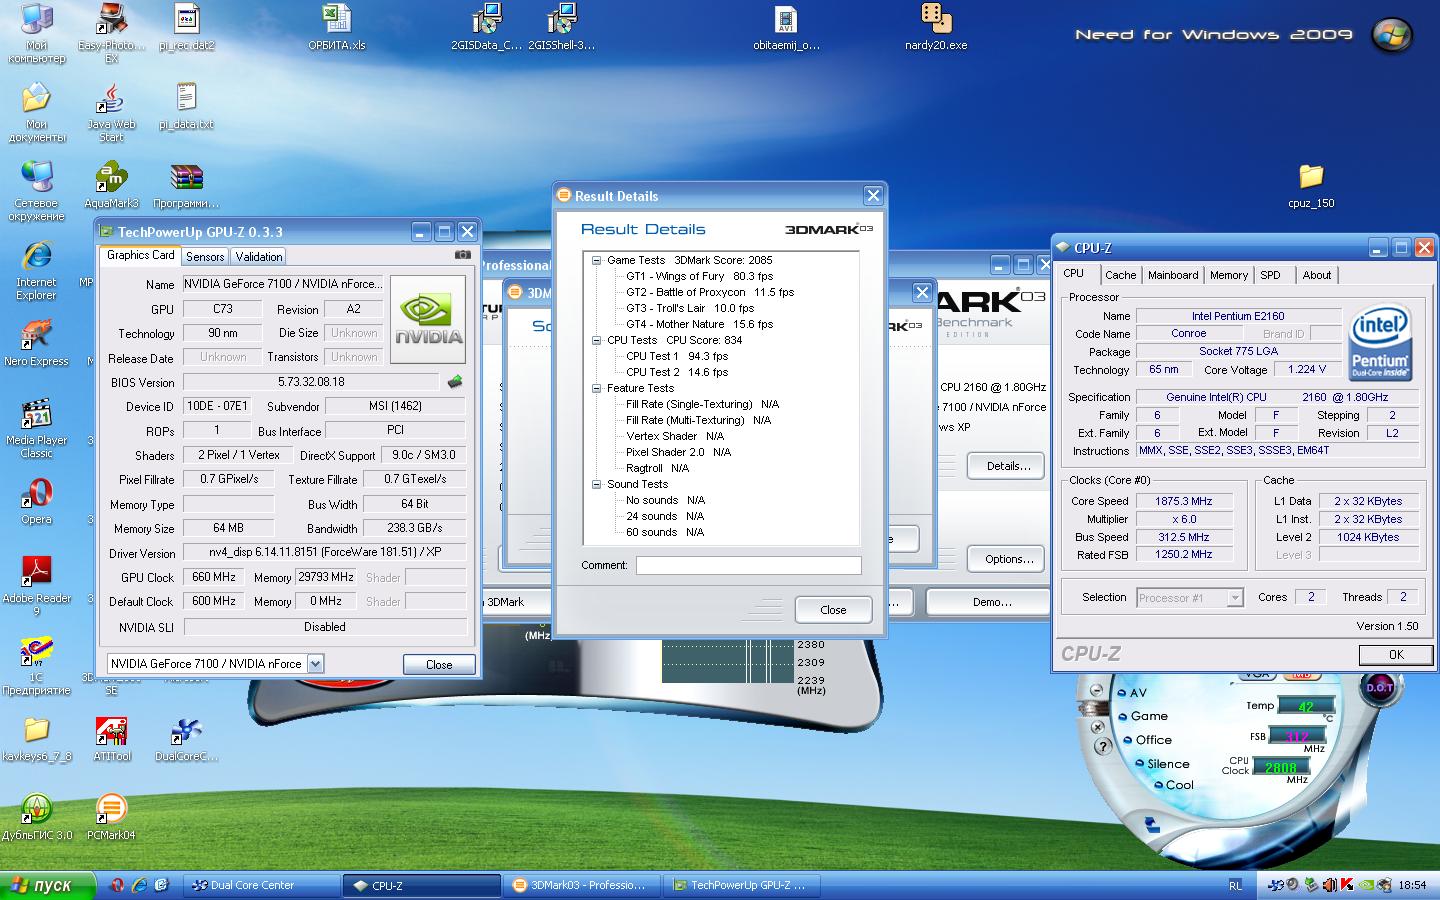This screenshot has height=900, width=1440.
Task: Open the ATITool desktop shortcut
Action: pos(112,739)
